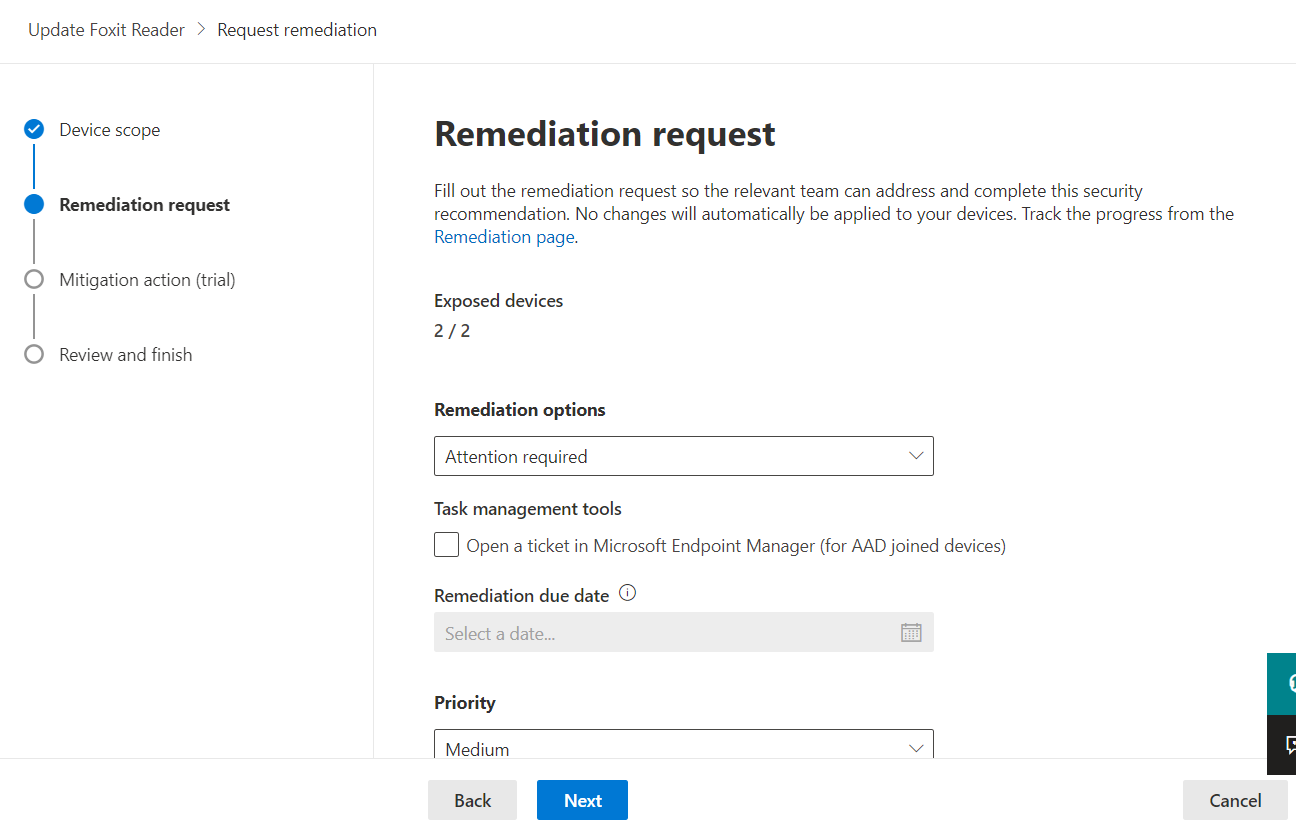The width and height of the screenshot is (1296, 828).
Task: Open the calendar picker icon
Action: point(910,632)
